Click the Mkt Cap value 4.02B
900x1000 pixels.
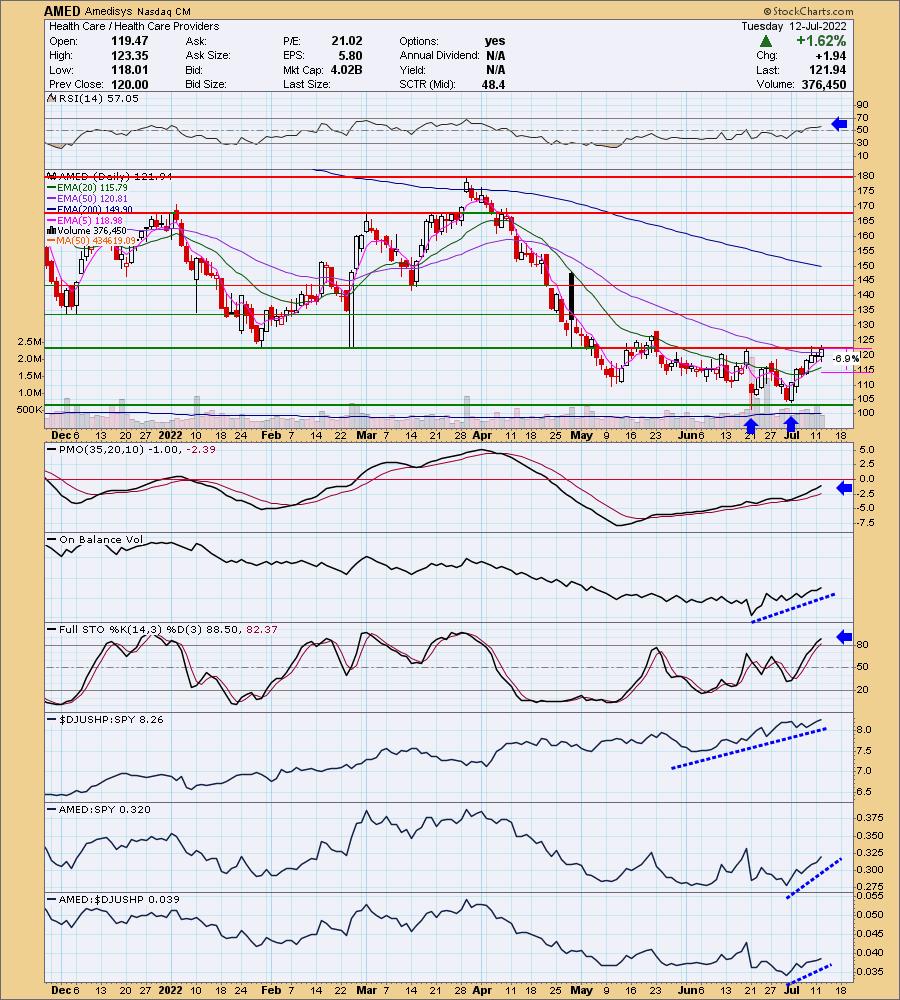346,70
